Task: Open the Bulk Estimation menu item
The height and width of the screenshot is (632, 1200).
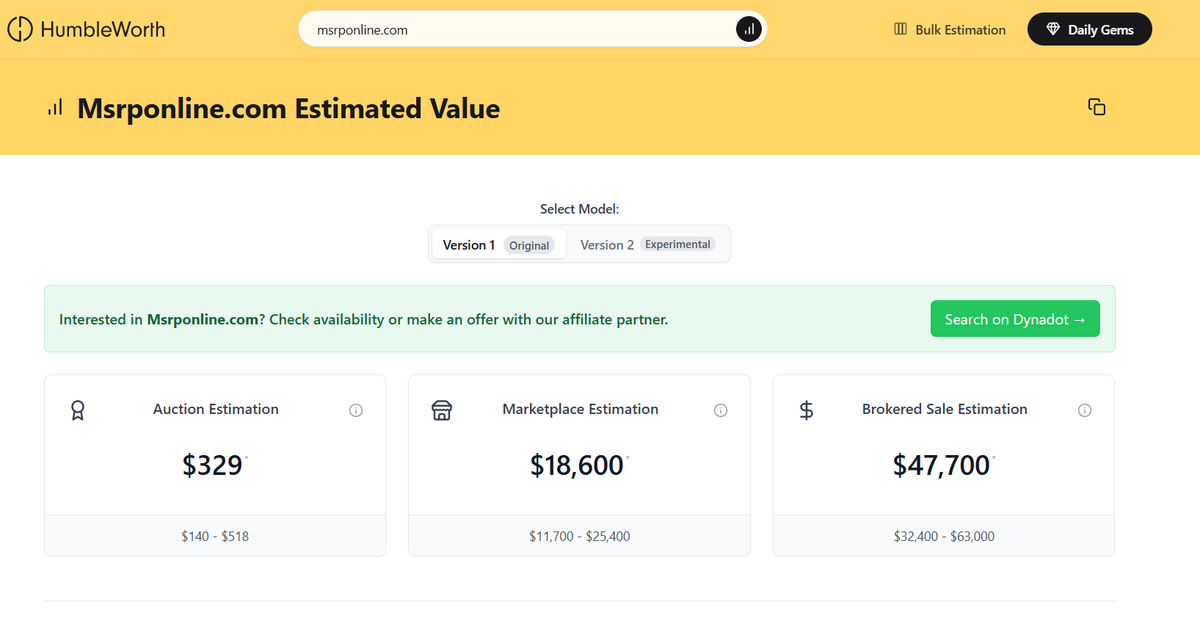Action: pos(948,29)
